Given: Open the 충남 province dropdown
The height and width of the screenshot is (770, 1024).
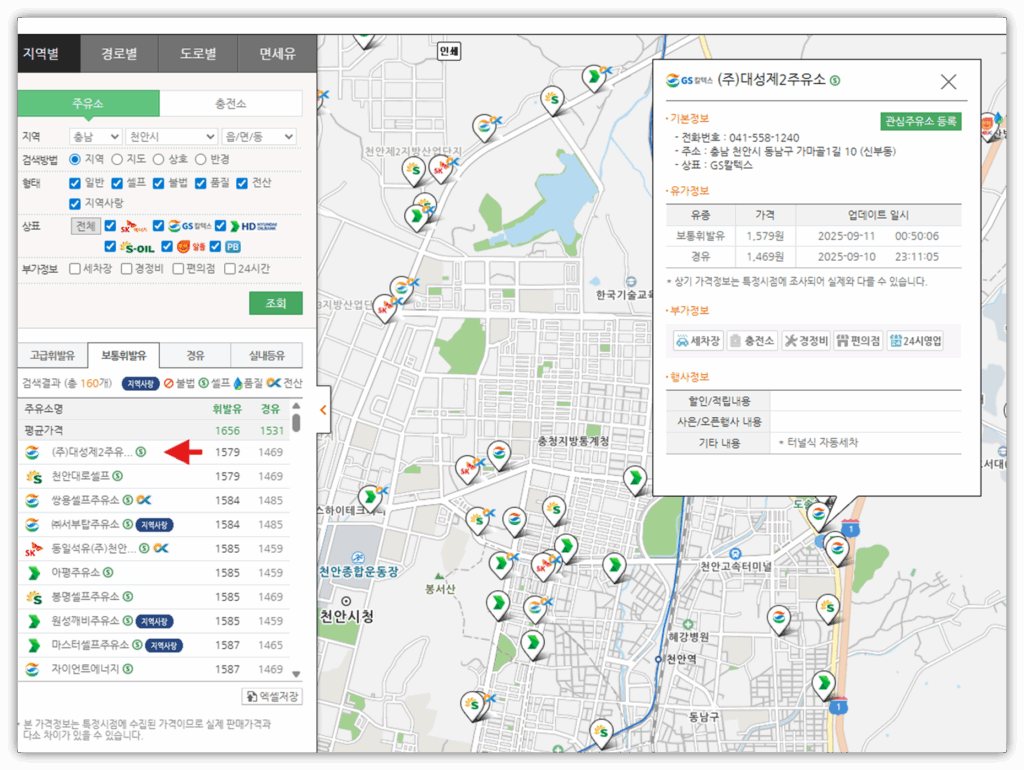Looking at the screenshot, I should point(95,136).
